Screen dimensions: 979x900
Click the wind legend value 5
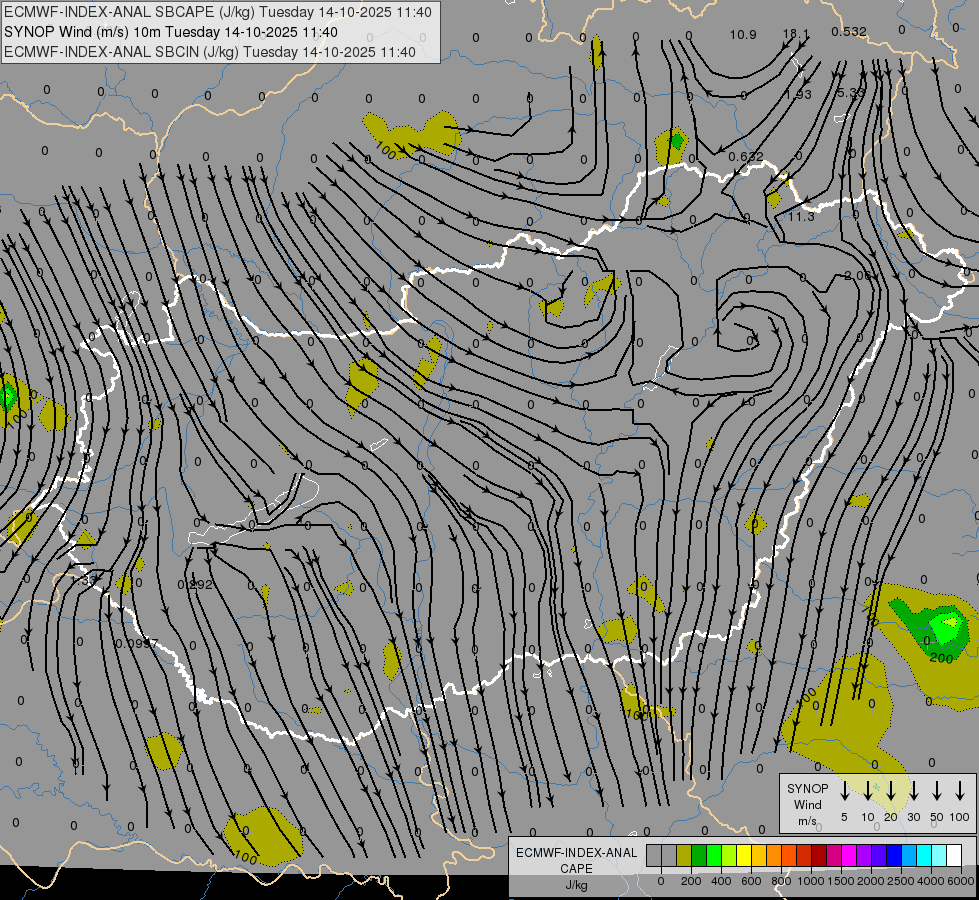pos(844,817)
